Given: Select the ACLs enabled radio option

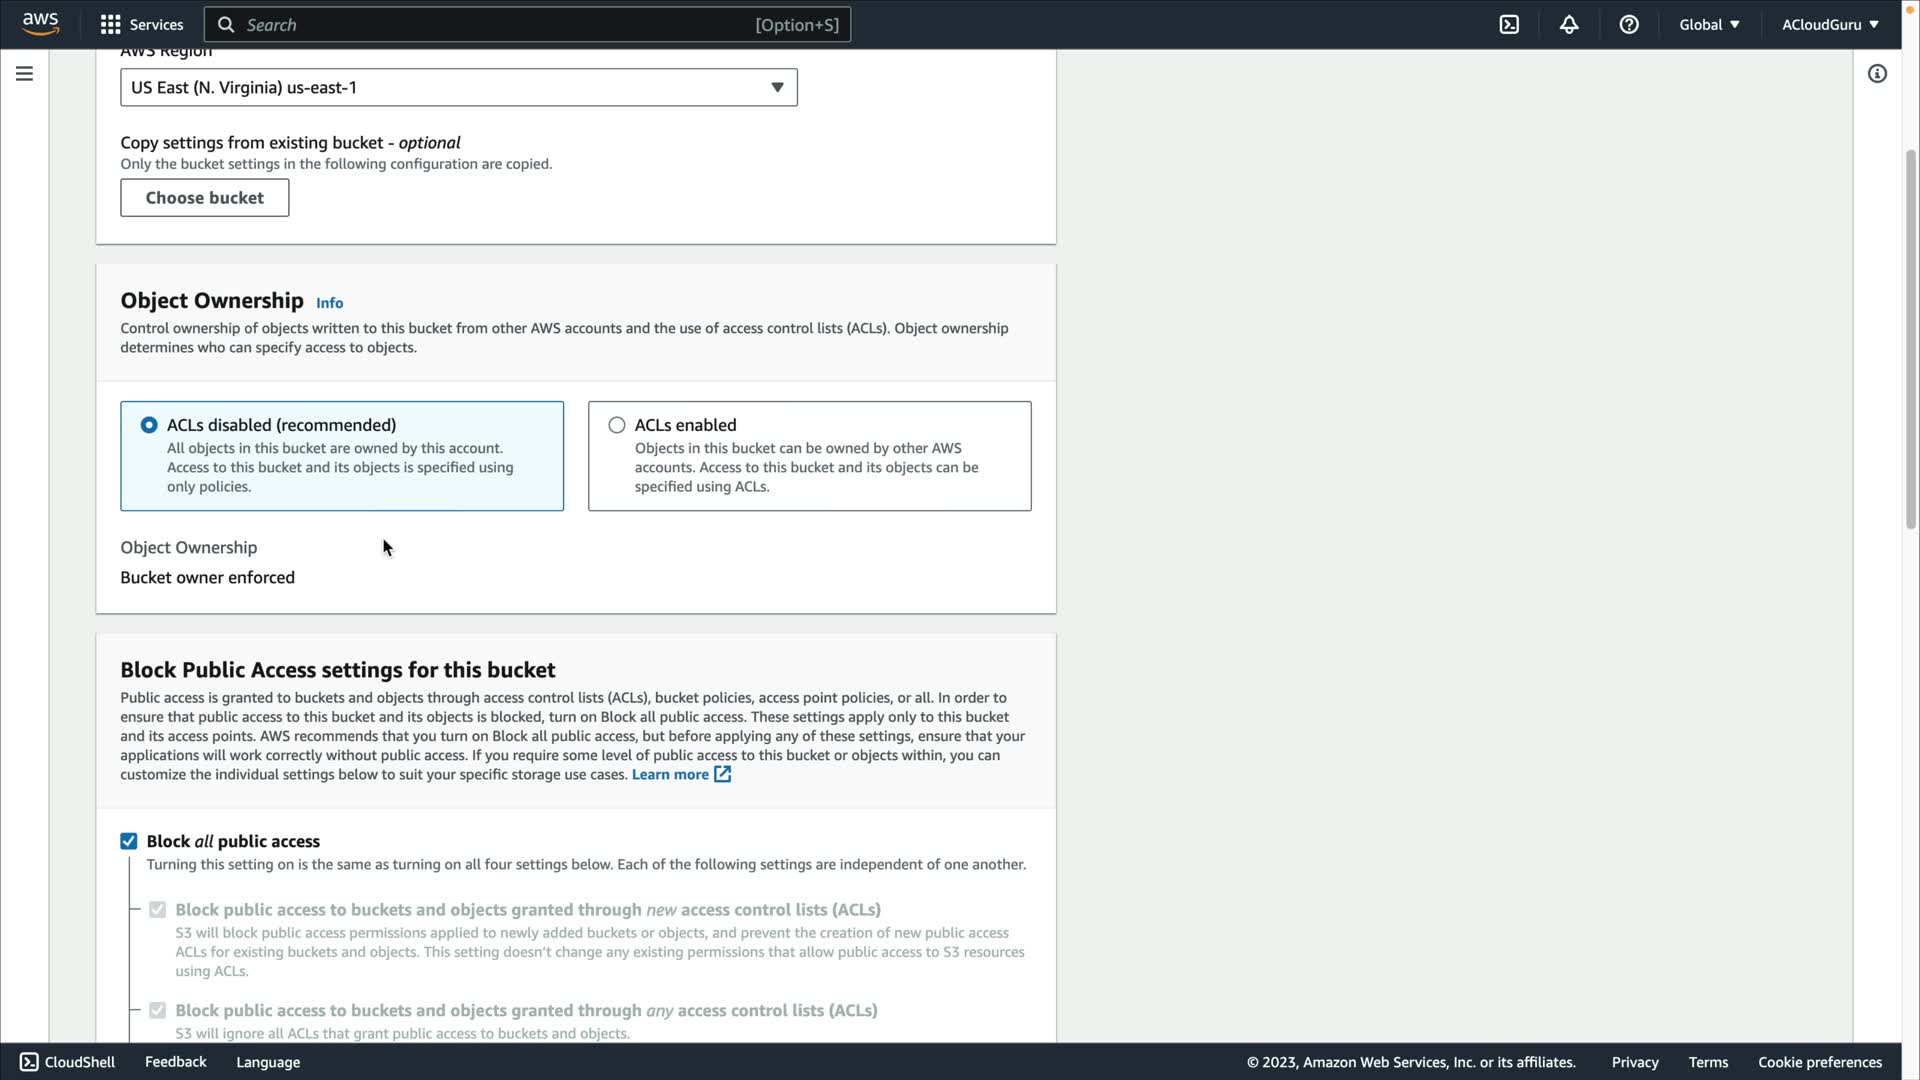Looking at the screenshot, I should coord(617,425).
